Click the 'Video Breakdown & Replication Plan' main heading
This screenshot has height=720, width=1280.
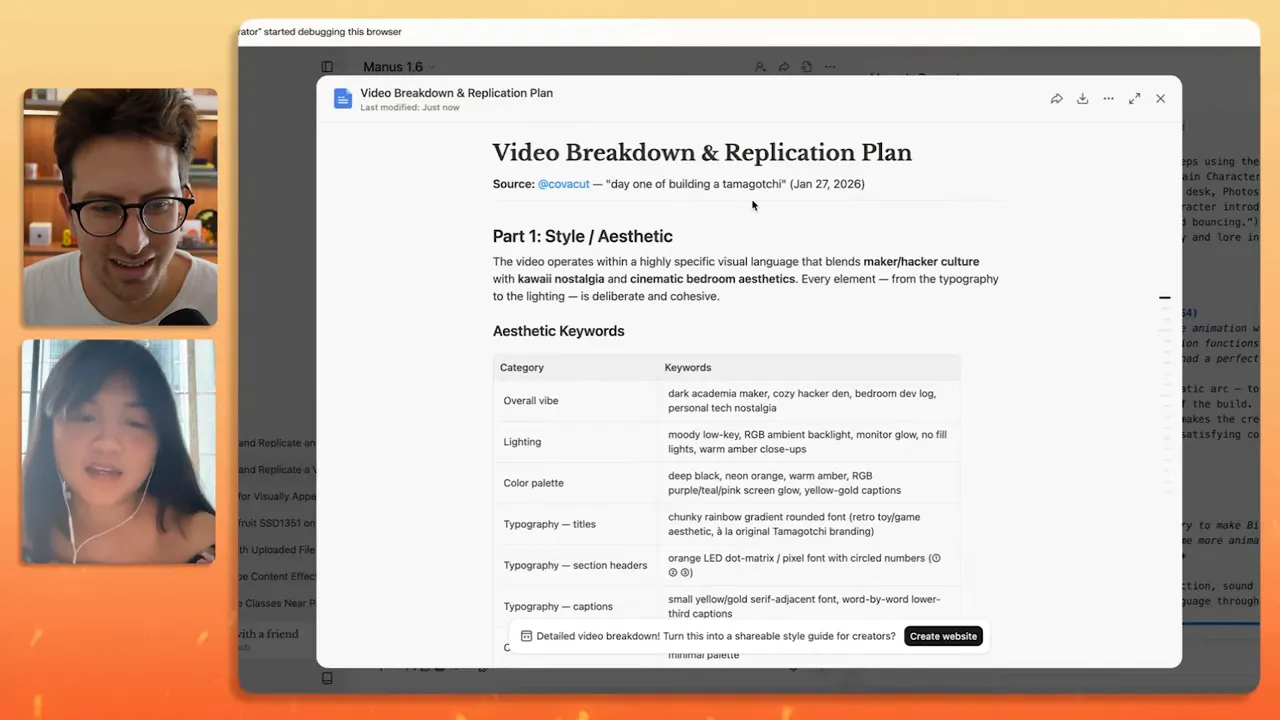(x=702, y=153)
